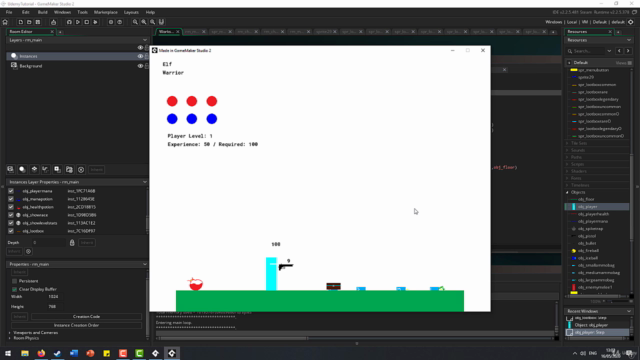Clean the project with the broom icon

(96, 22)
